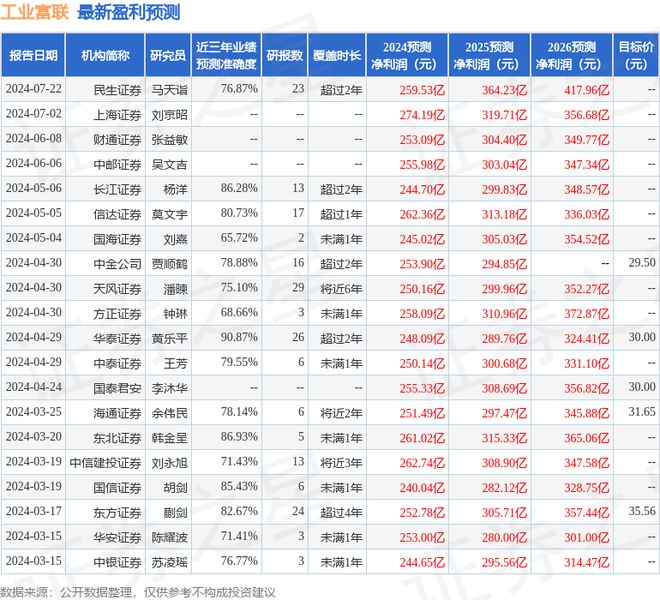Image resolution: width=660 pixels, height=600 pixels.
Task: Click researcher name 张益敏
Action: (169, 139)
